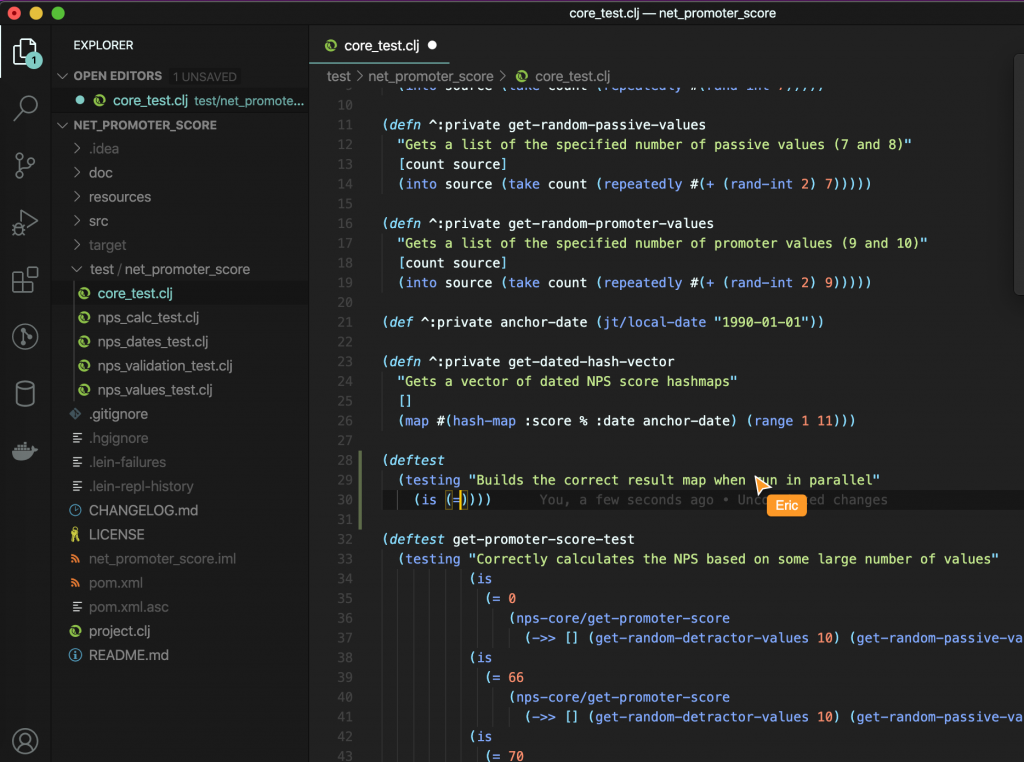
Task: Click line number 32 in the gutter
Action: pyautogui.click(x=344, y=539)
